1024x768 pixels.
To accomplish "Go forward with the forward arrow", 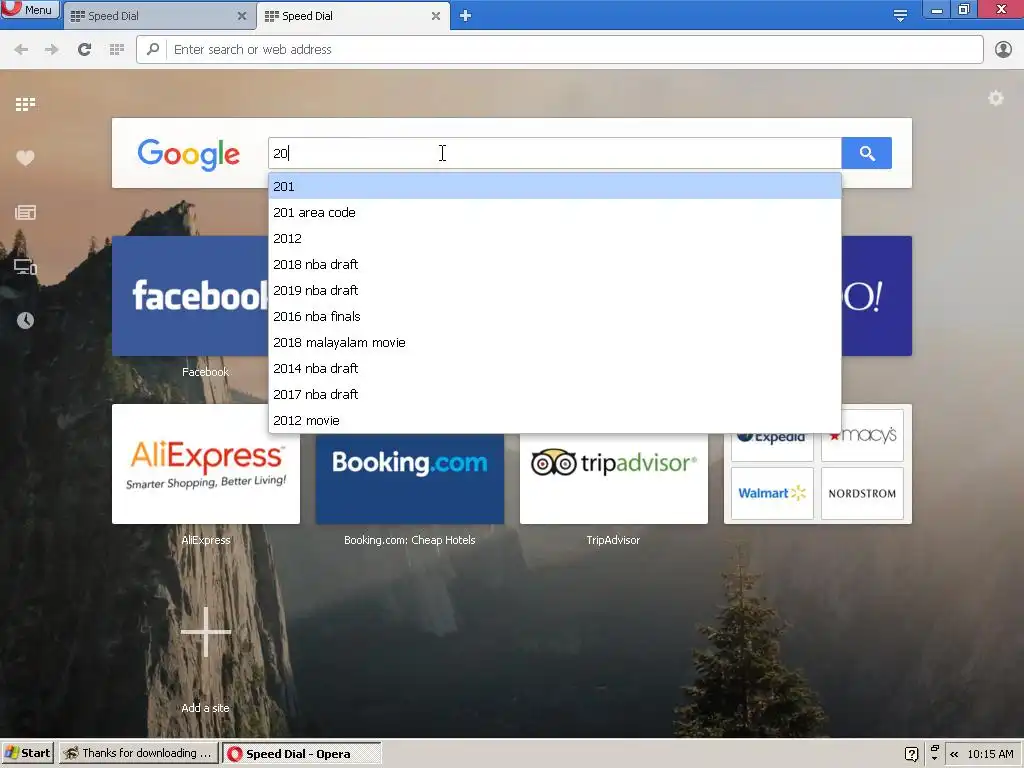I will pyautogui.click(x=52, y=50).
